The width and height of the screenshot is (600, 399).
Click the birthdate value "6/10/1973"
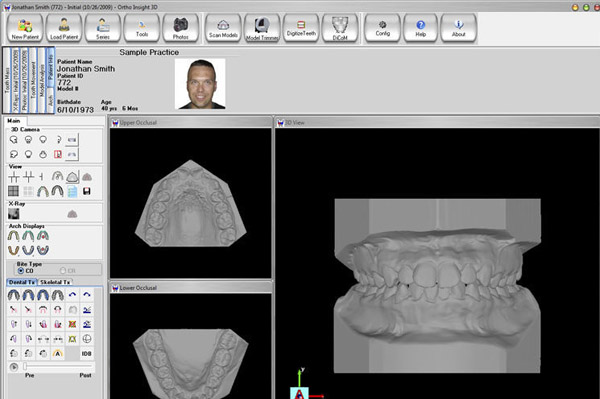tap(75, 110)
